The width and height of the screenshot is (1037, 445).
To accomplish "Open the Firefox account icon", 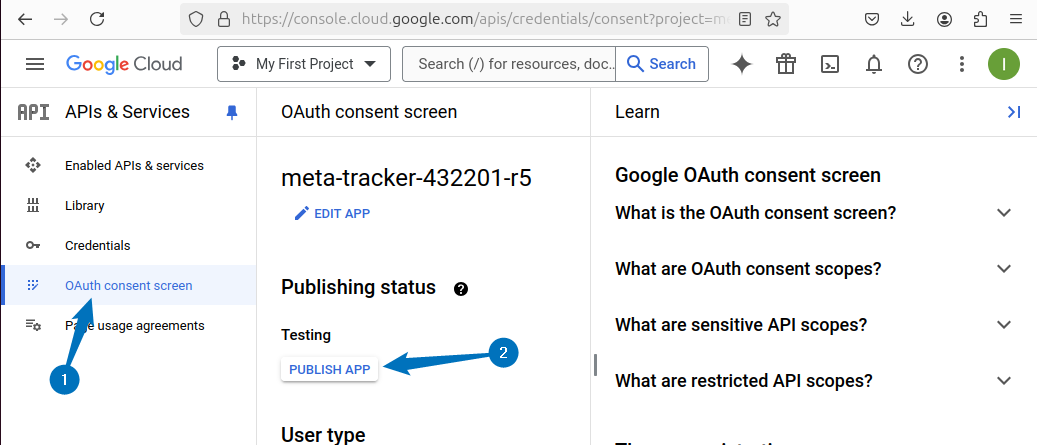I will [x=944, y=19].
